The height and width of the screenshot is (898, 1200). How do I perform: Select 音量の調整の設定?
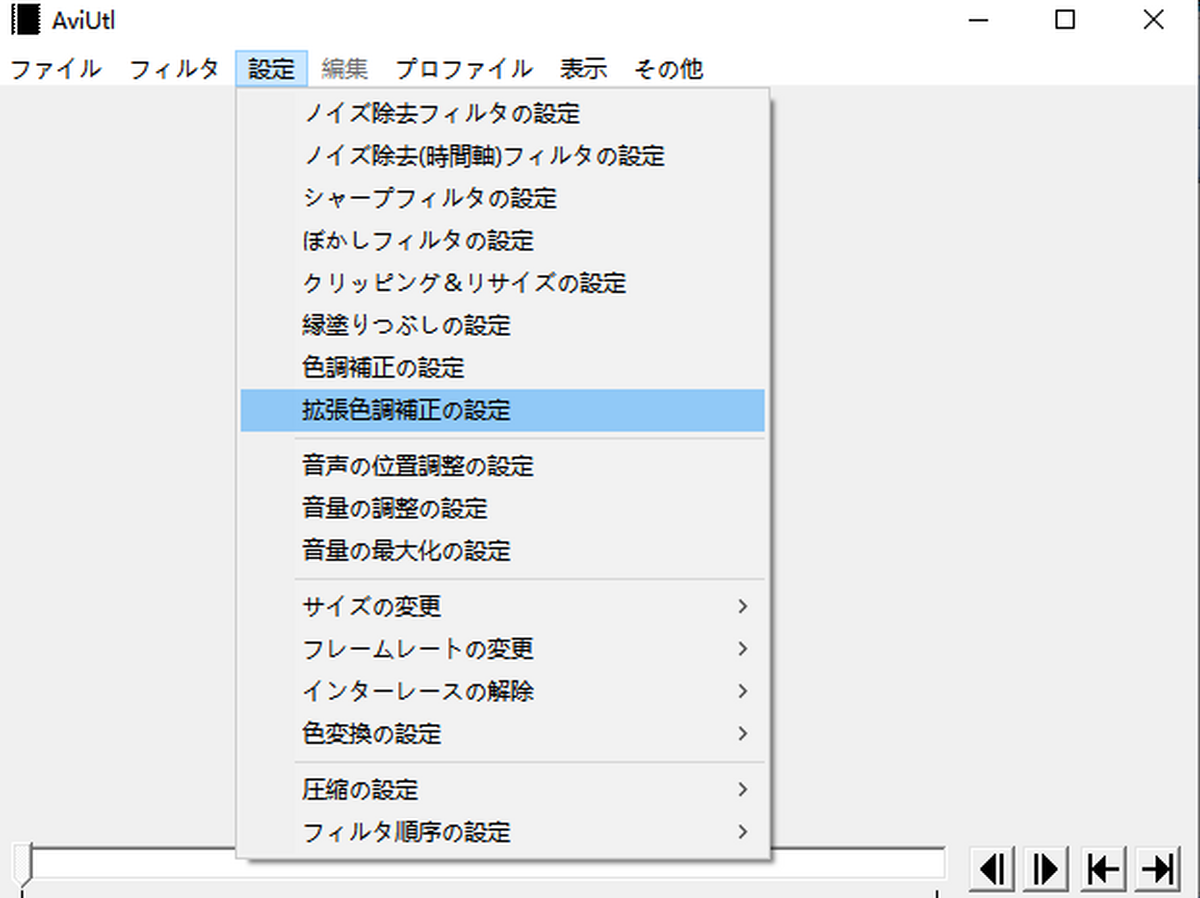click(503, 508)
